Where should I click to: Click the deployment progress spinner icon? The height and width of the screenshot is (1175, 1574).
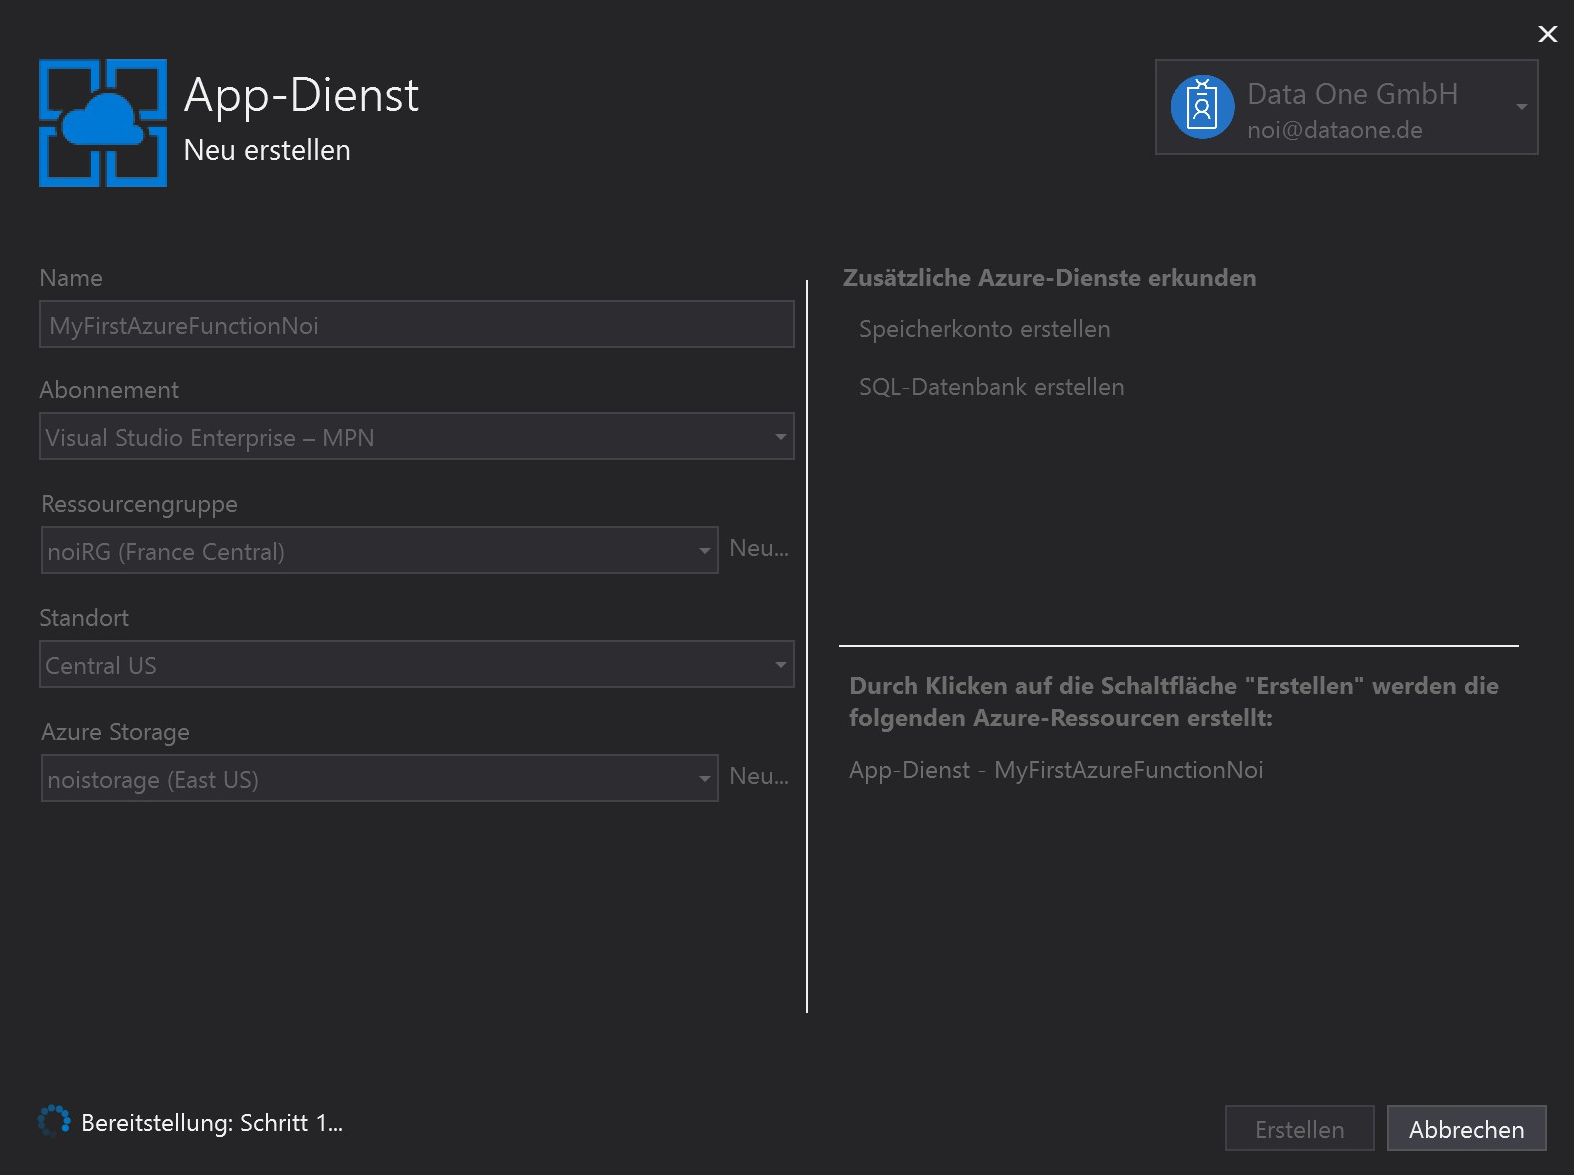click(54, 1121)
